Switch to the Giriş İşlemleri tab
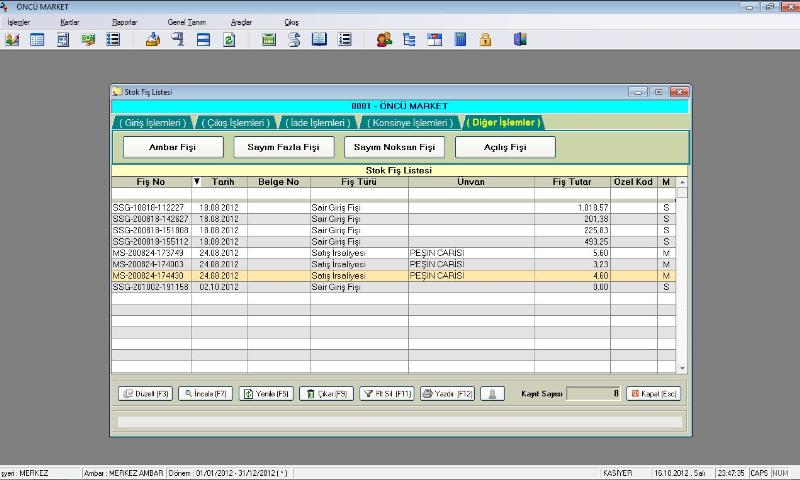The width and height of the screenshot is (800, 480). (x=153, y=123)
